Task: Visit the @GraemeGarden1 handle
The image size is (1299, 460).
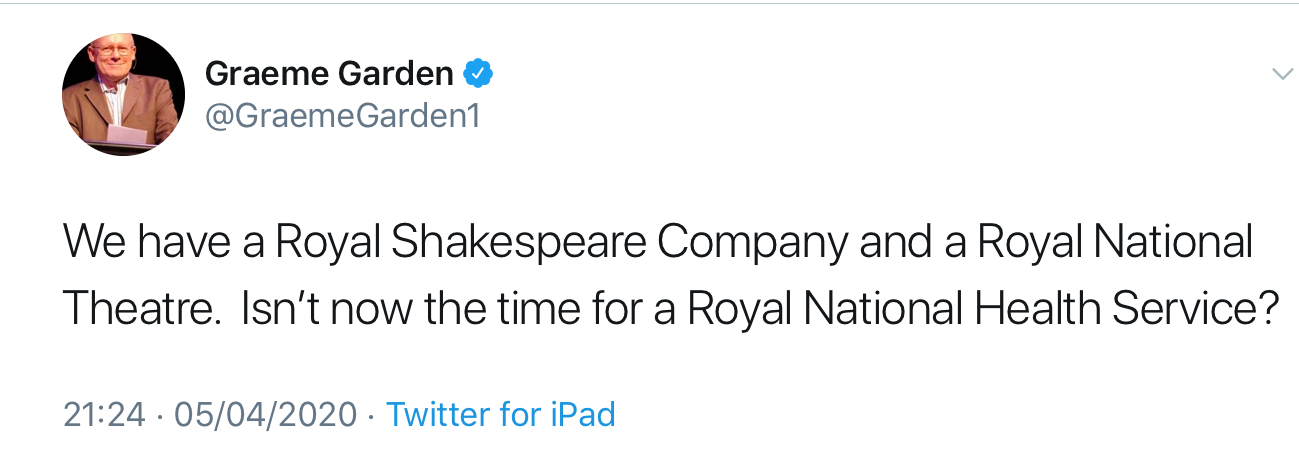Action: click(343, 115)
